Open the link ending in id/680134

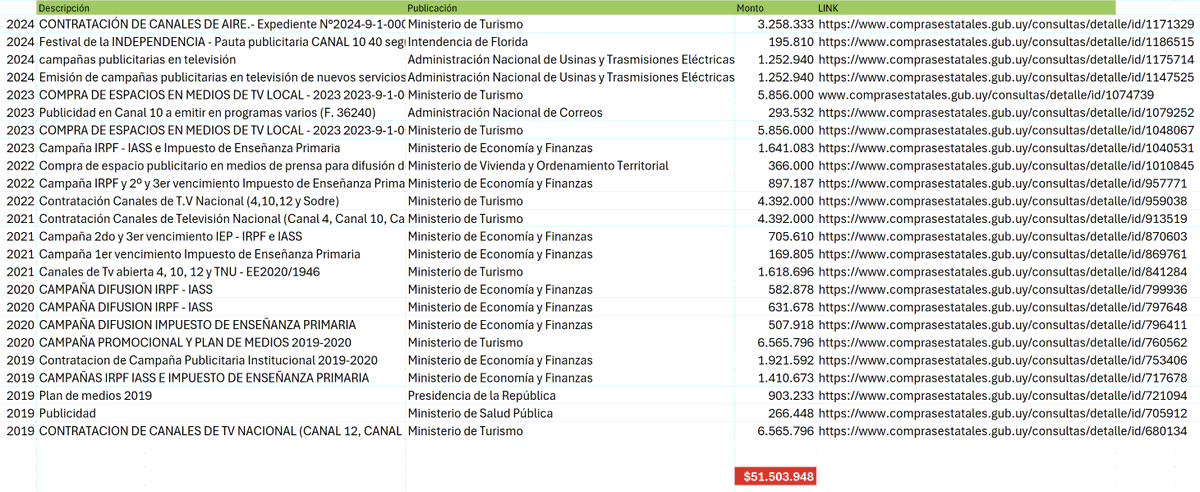[1002, 431]
